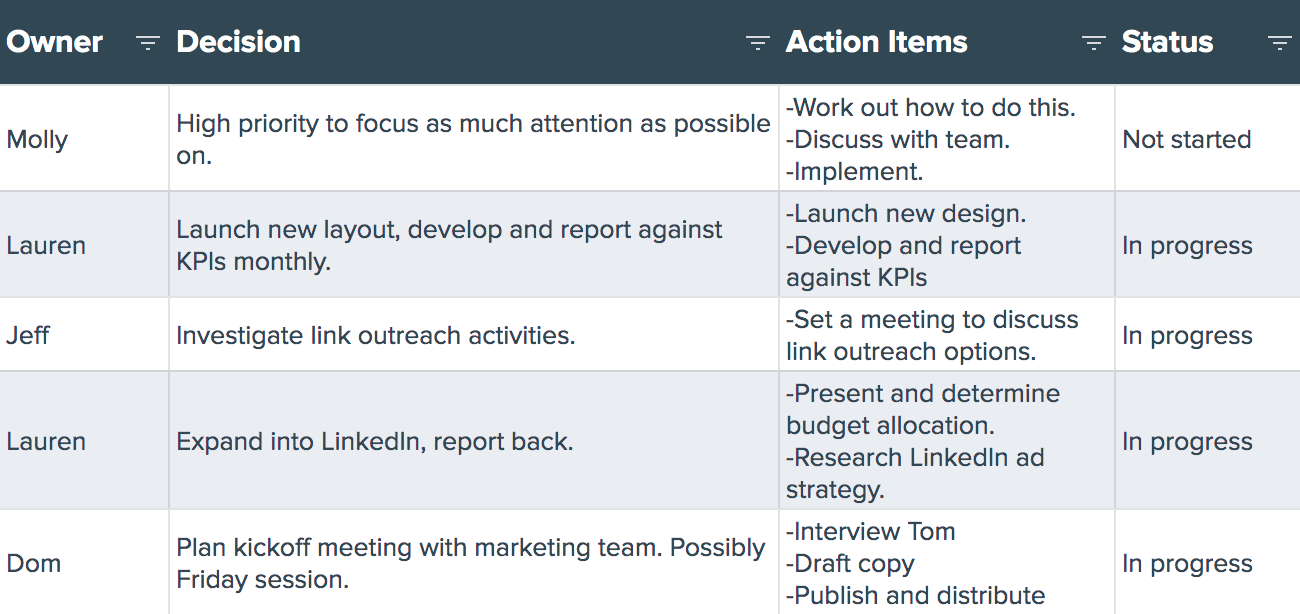
Task: Click the 'Expand into LinkedIn, report back' cell
Action: (x=375, y=441)
